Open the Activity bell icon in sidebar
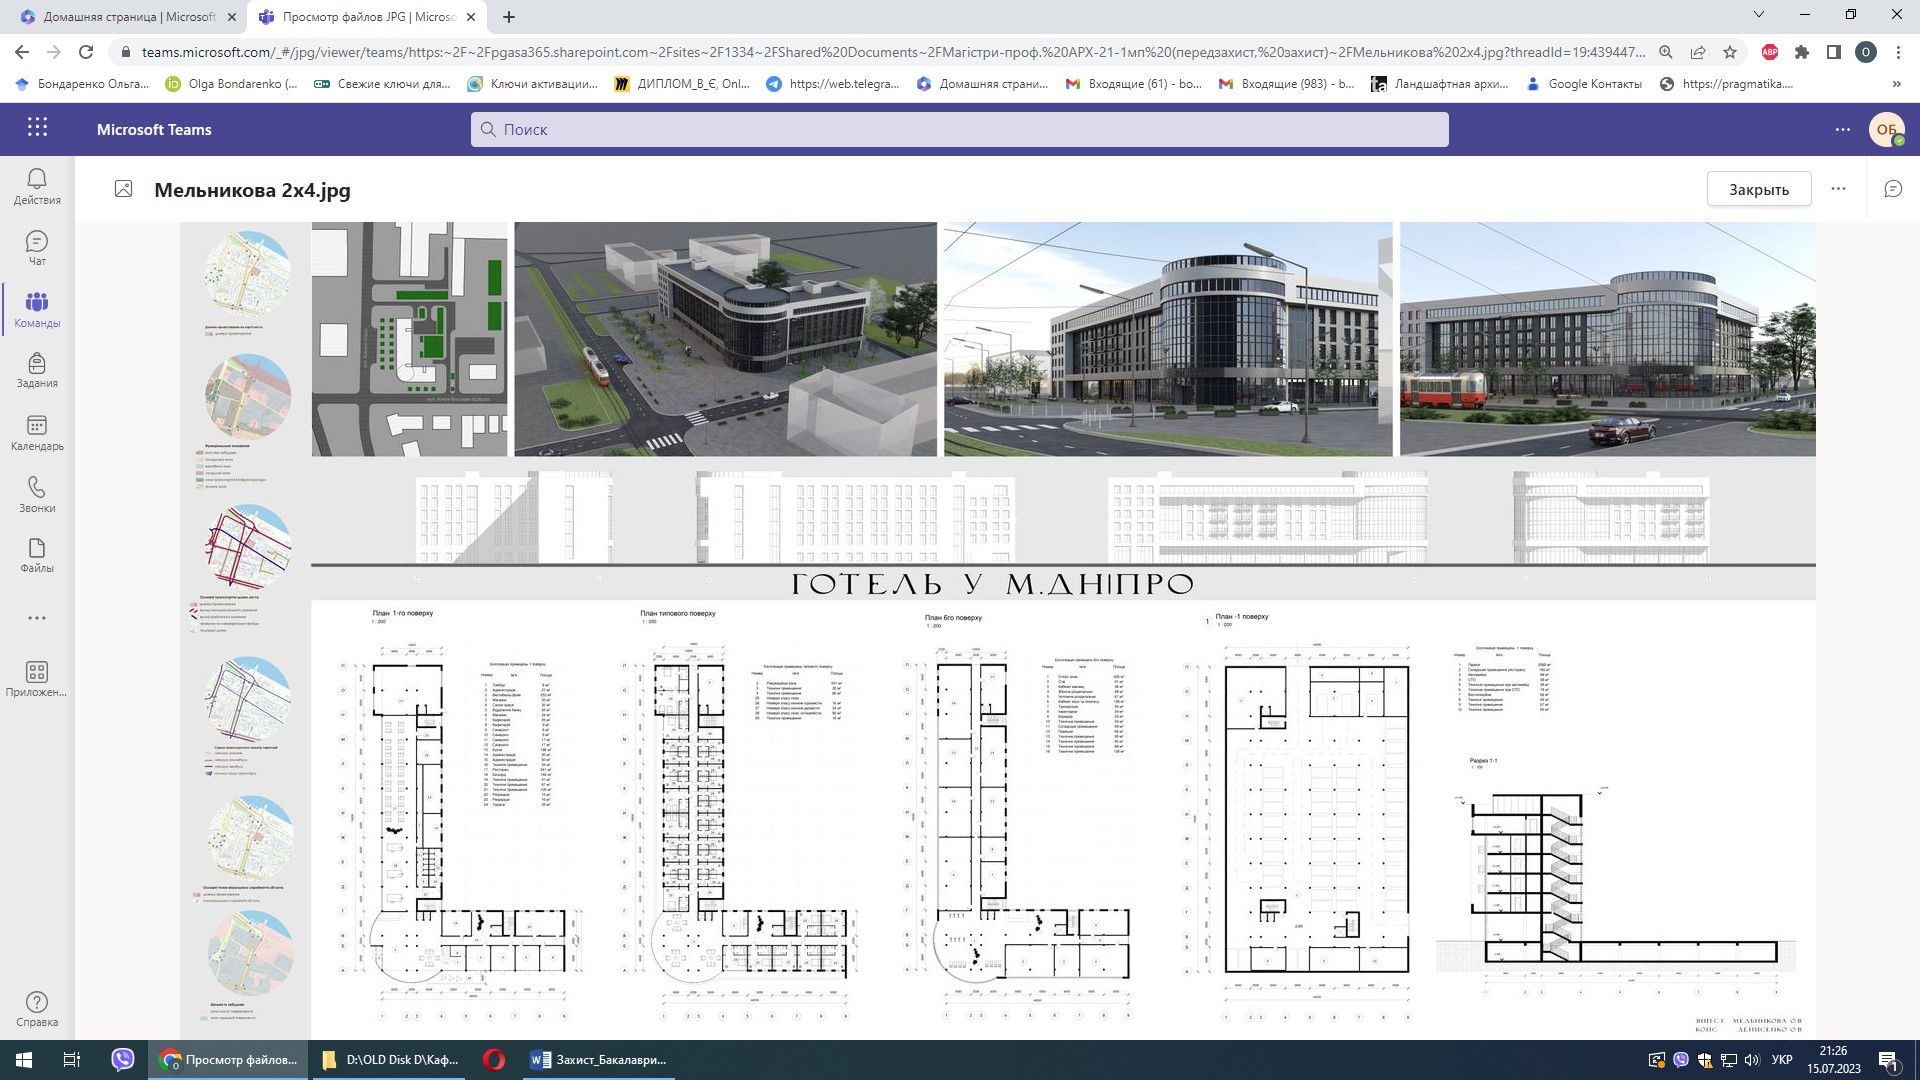1920x1080 pixels. coord(37,186)
